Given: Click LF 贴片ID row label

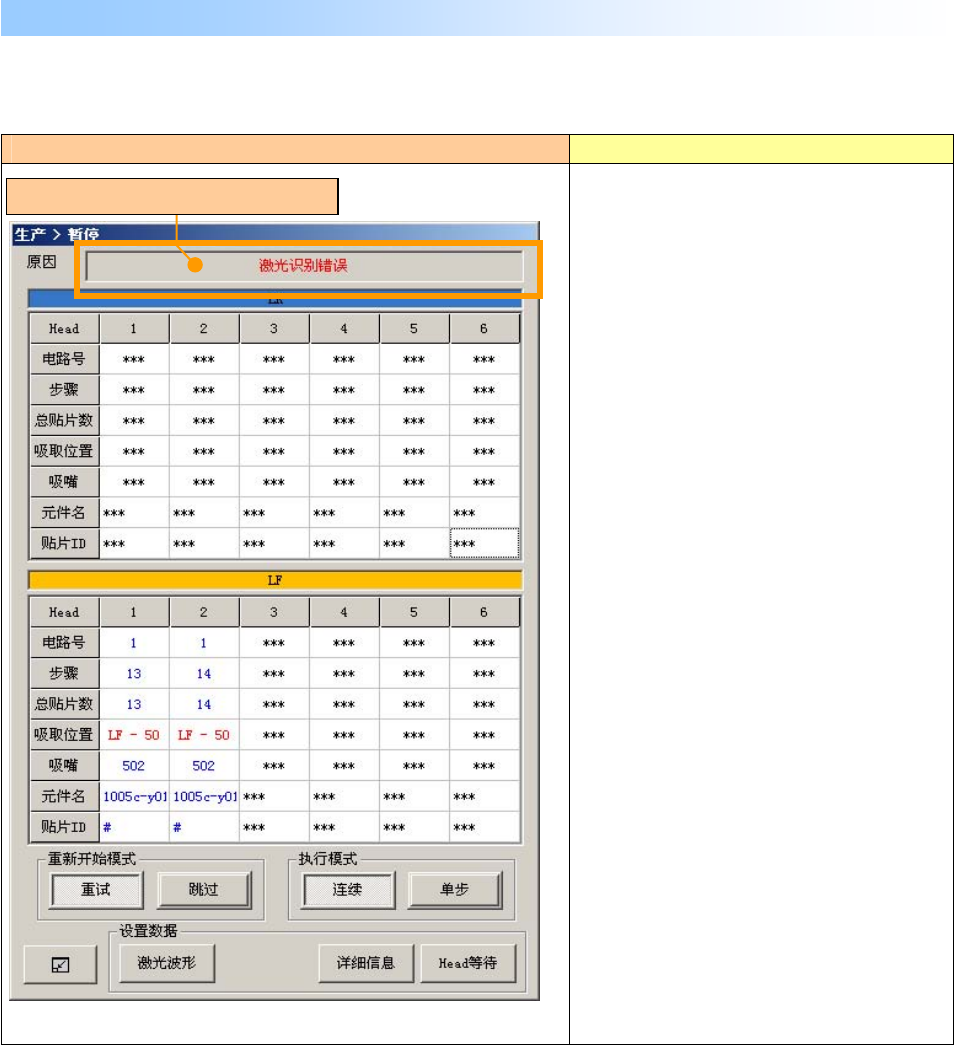Looking at the screenshot, I should (x=65, y=827).
